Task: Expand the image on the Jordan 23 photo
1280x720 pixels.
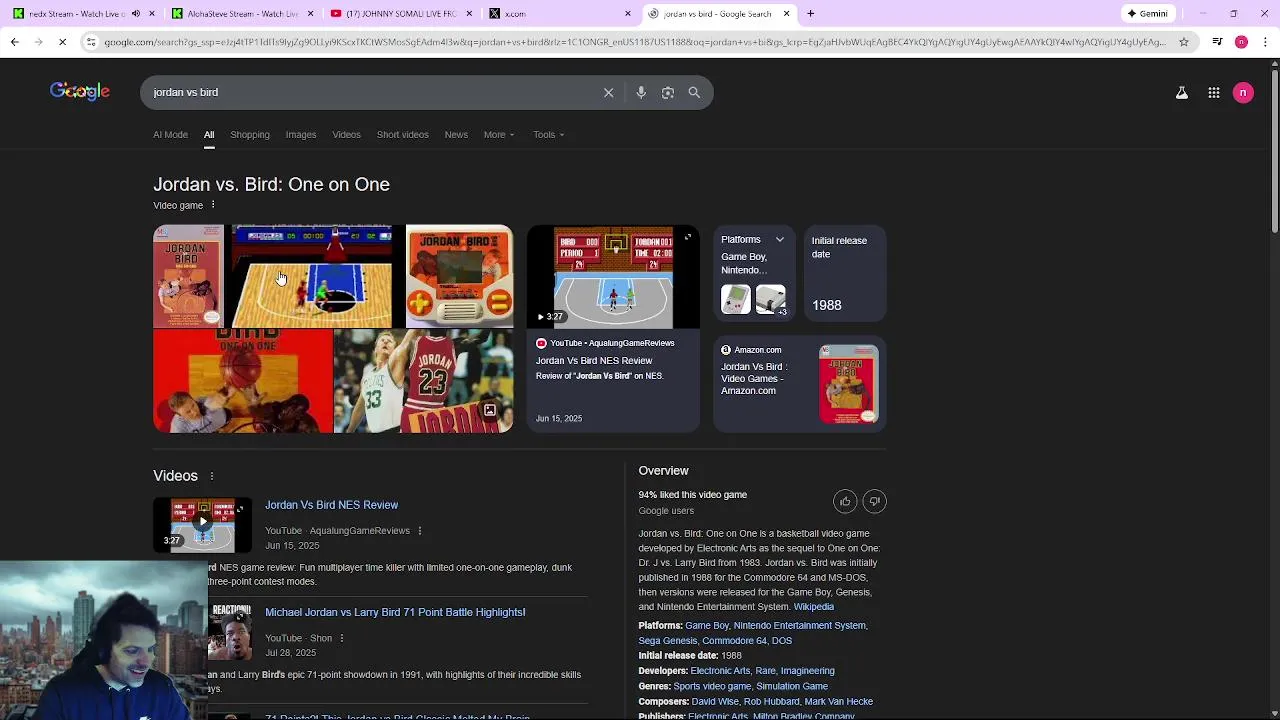Action: pos(490,410)
